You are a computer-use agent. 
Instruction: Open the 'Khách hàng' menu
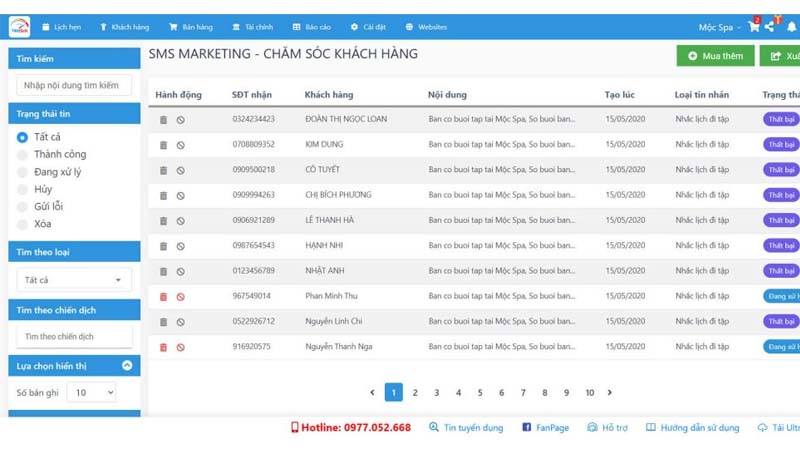click(124, 27)
